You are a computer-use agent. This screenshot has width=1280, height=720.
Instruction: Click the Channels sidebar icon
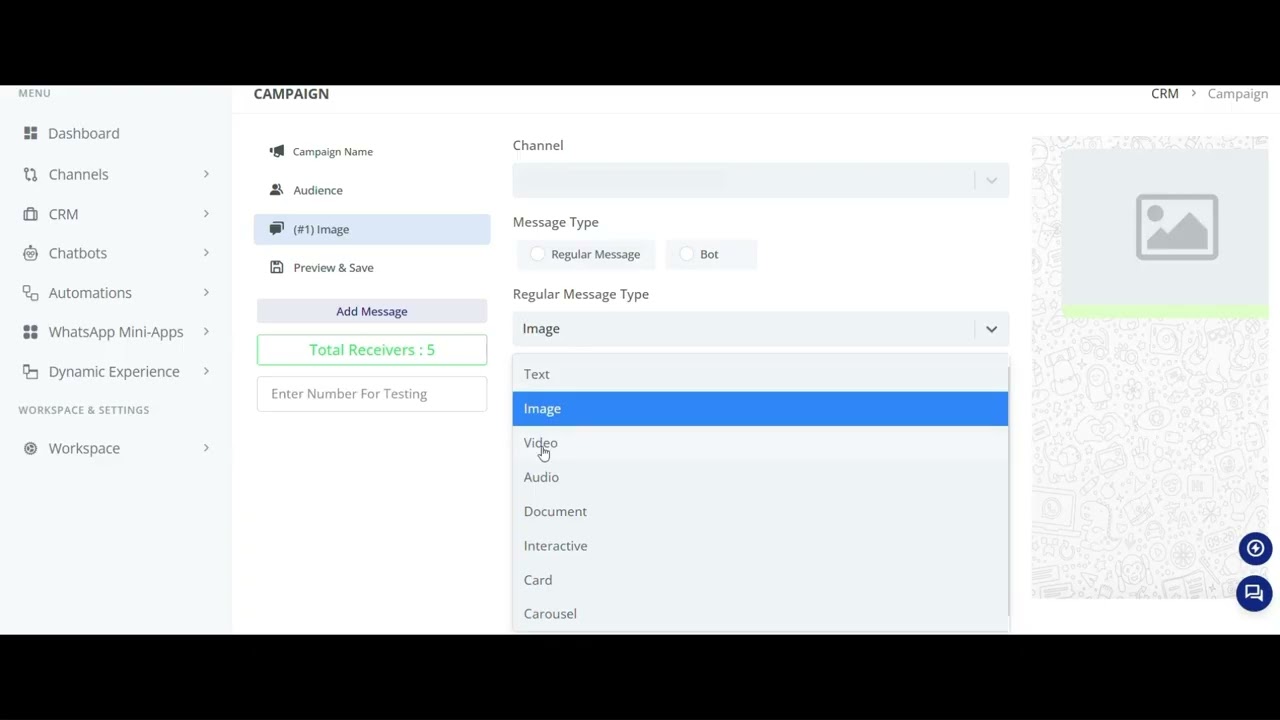pos(30,174)
